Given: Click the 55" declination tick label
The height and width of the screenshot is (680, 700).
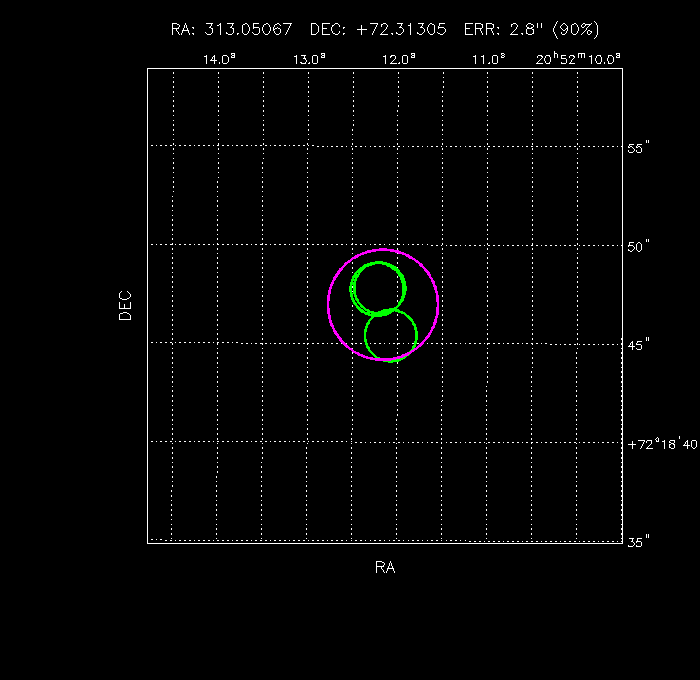Looking at the screenshot, I should [x=638, y=147].
